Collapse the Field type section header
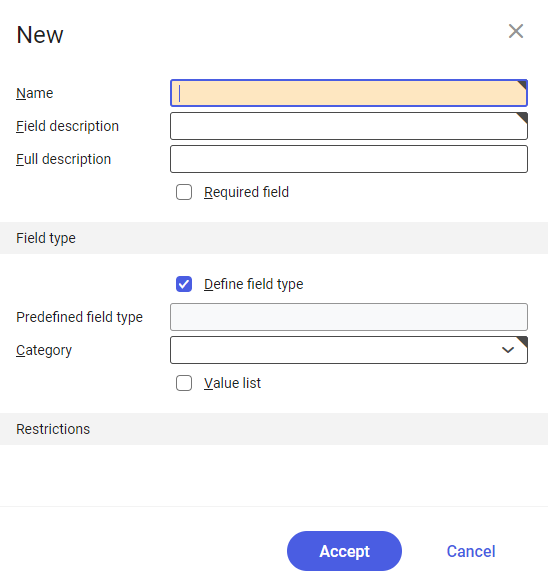This screenshot has width=548, height=588. click(x=274, y=238)
